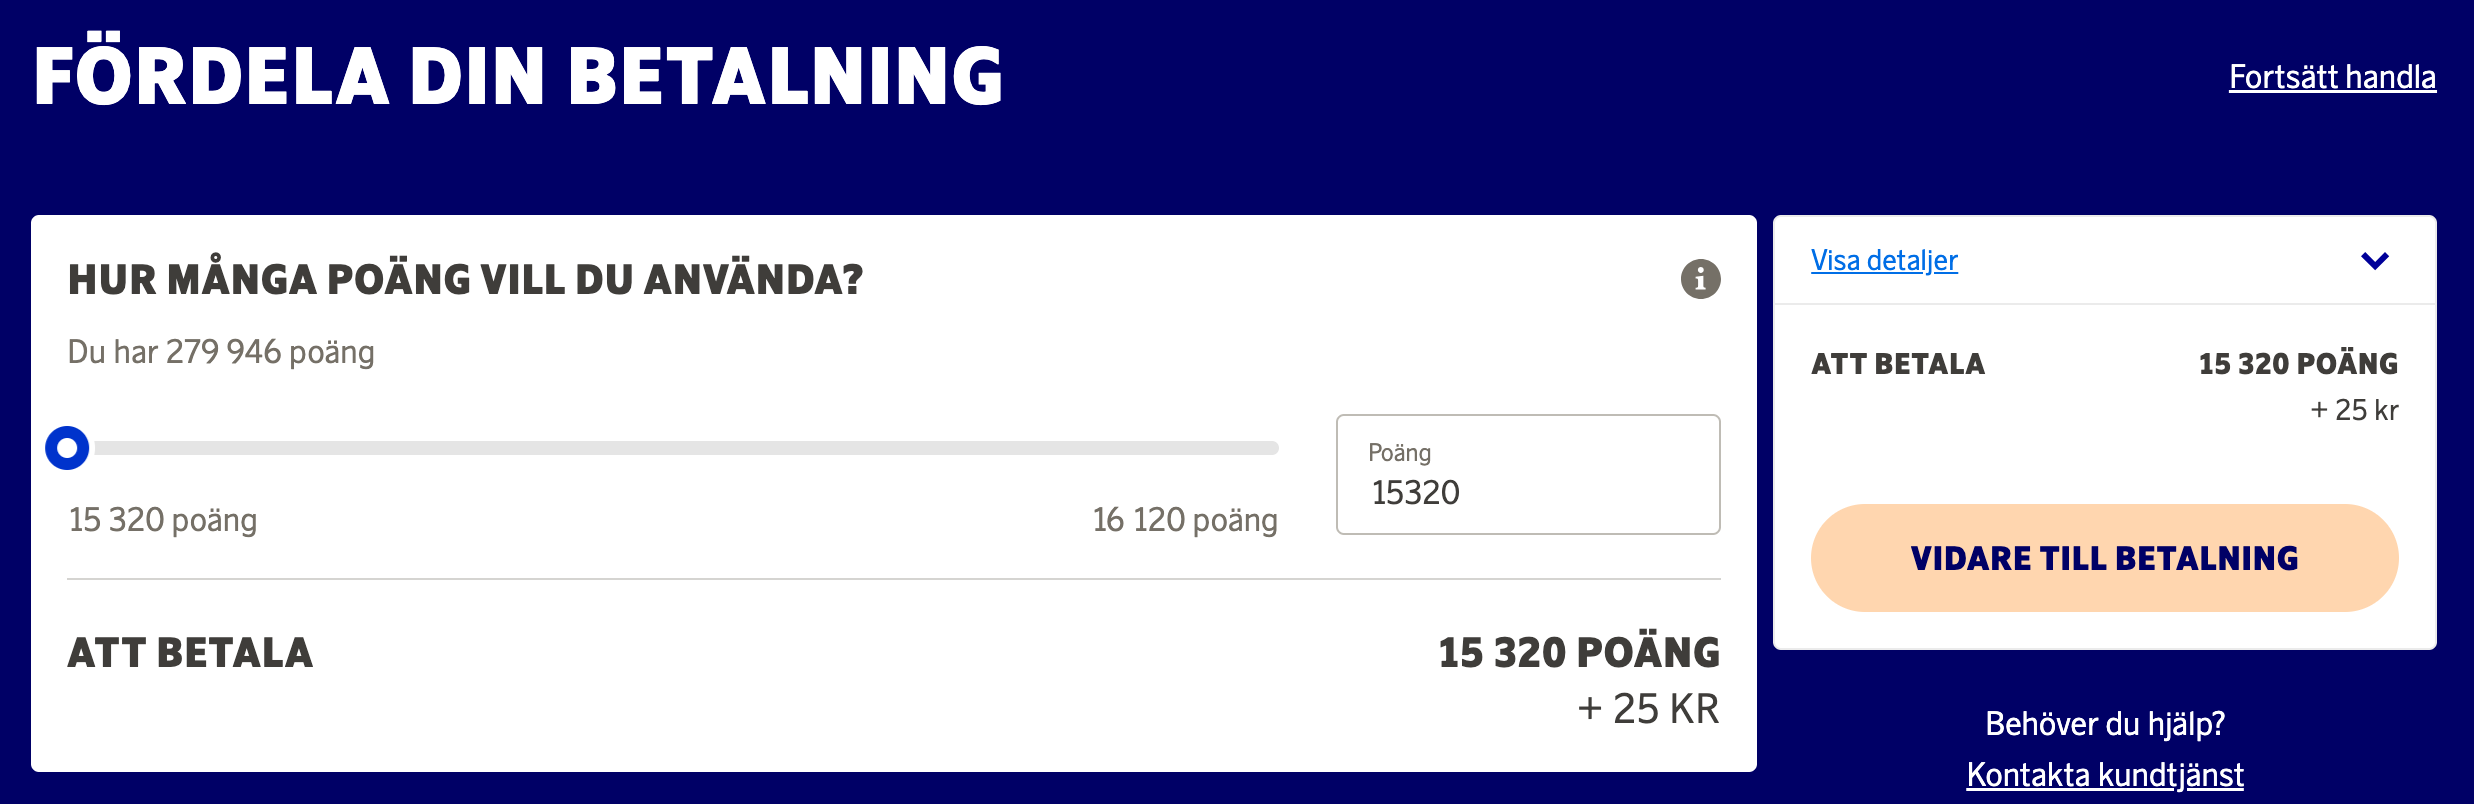Click the Fördela din betalning heading
The width and height of the screenshot is (2474, 804).
click(x=518, y=77)
